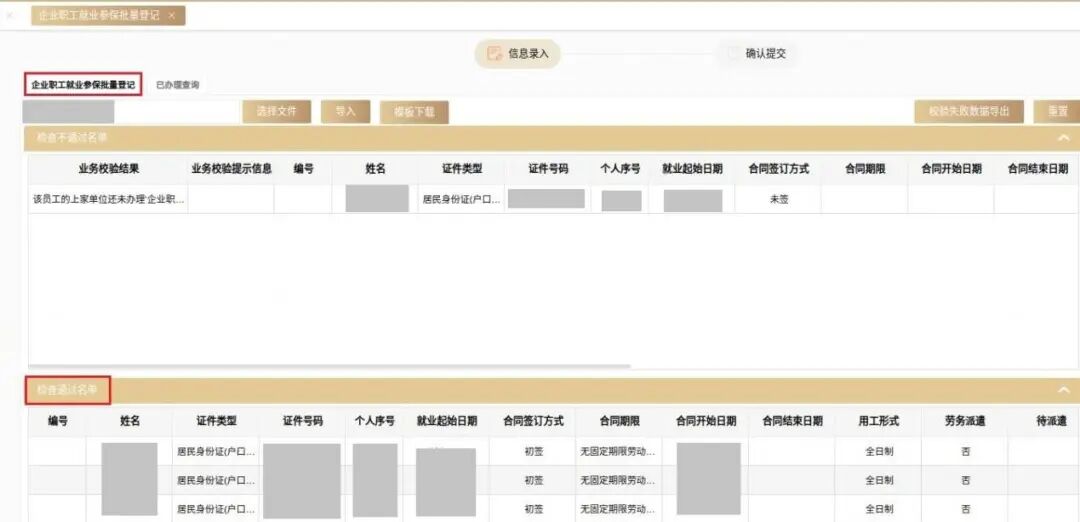Image resolution: width=1080 pixels, height=522 pixels.
Task: Click 居民身份证 in third passed row
Action: click(216, 510)
